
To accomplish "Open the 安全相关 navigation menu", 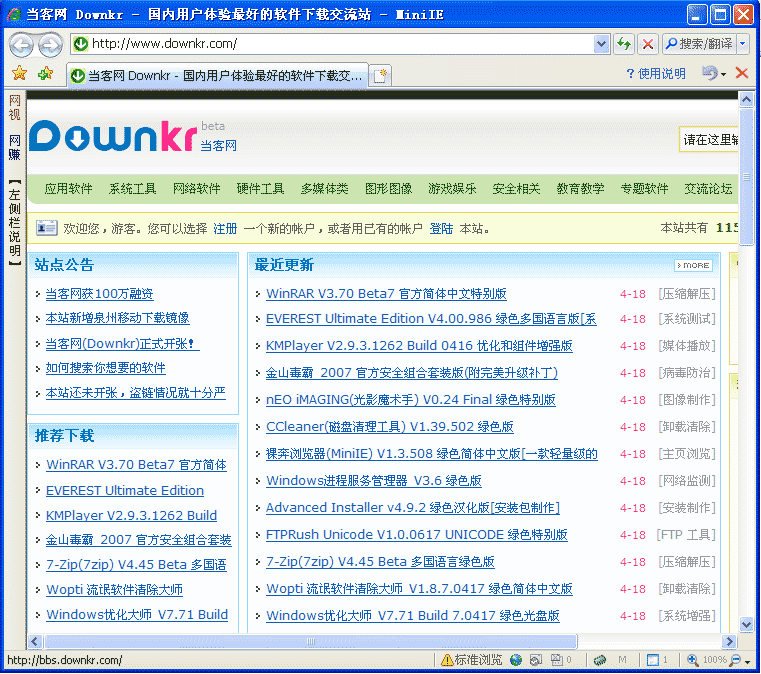I will [x=516, y=188].
